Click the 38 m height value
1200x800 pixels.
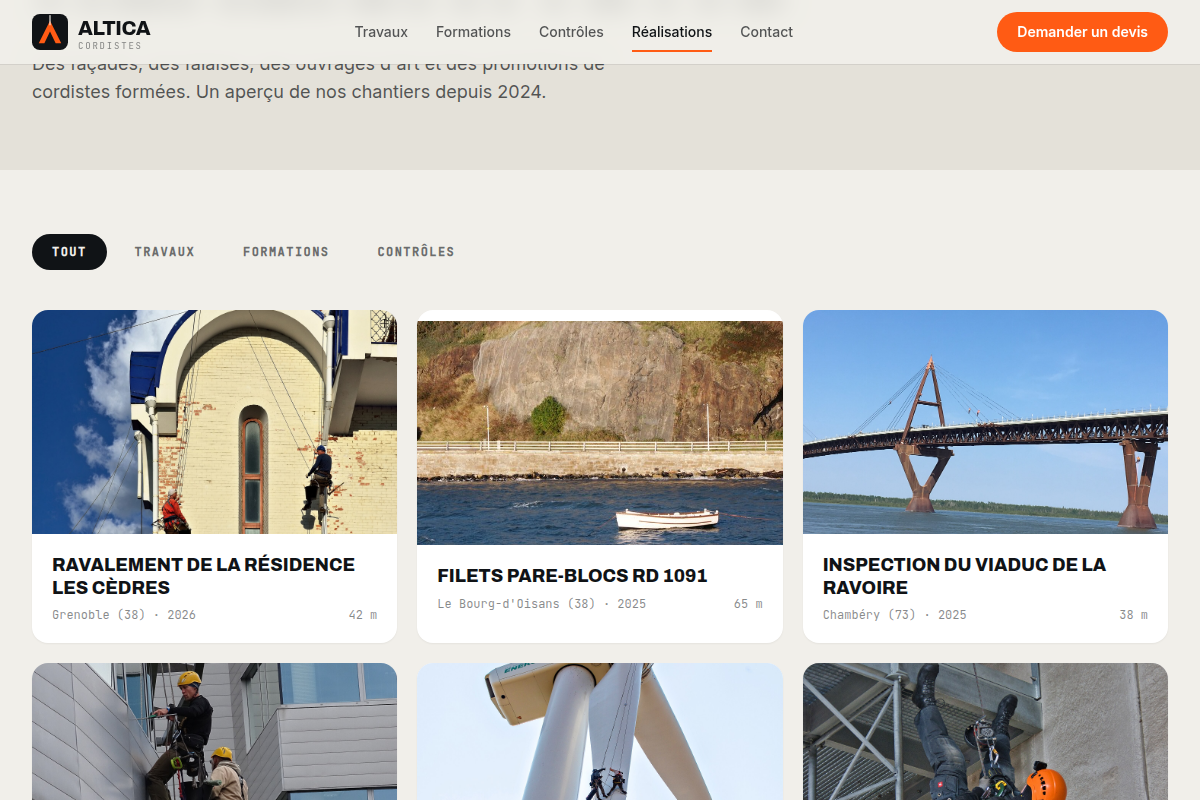point(1134,615)
